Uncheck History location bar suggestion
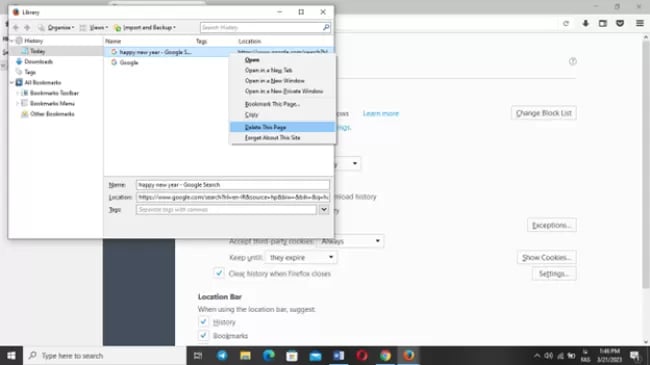 pos(203,322)
